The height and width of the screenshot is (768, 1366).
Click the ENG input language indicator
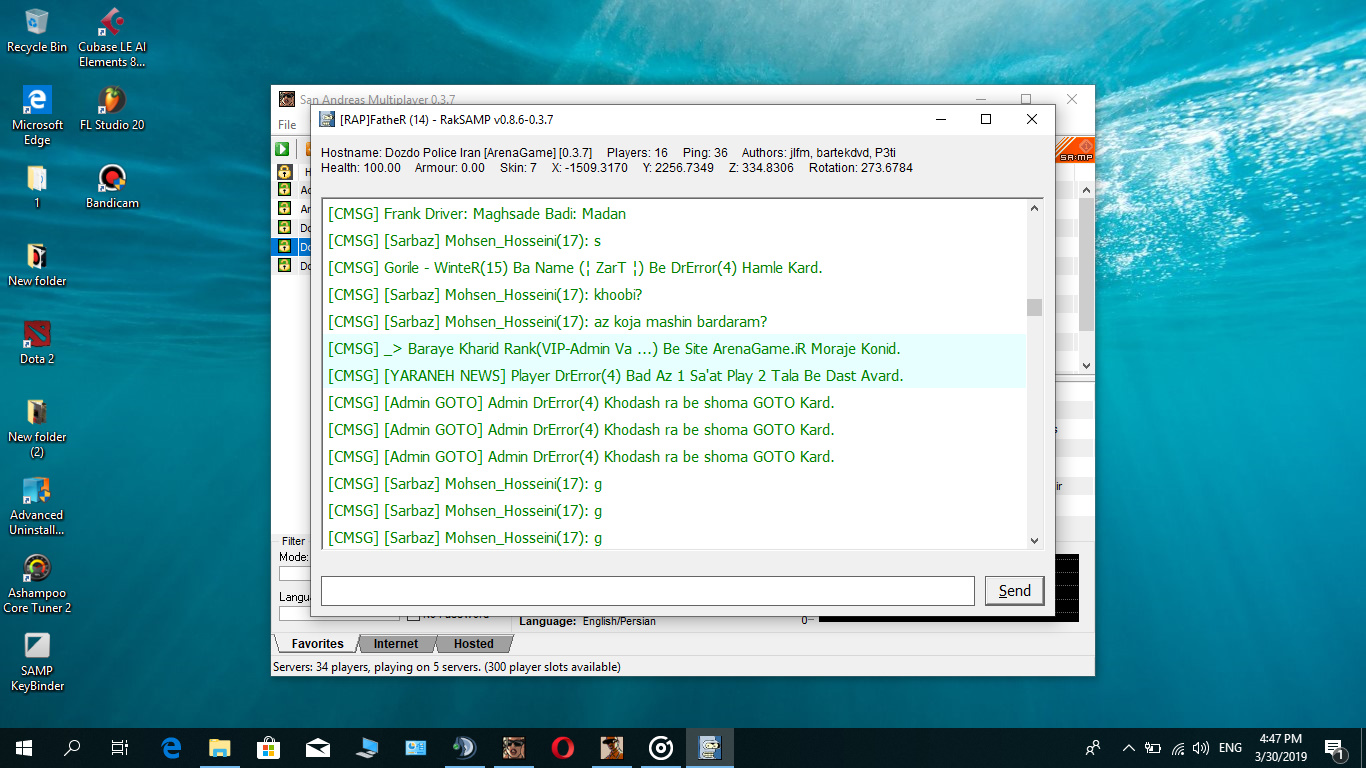coord(1230,748)
